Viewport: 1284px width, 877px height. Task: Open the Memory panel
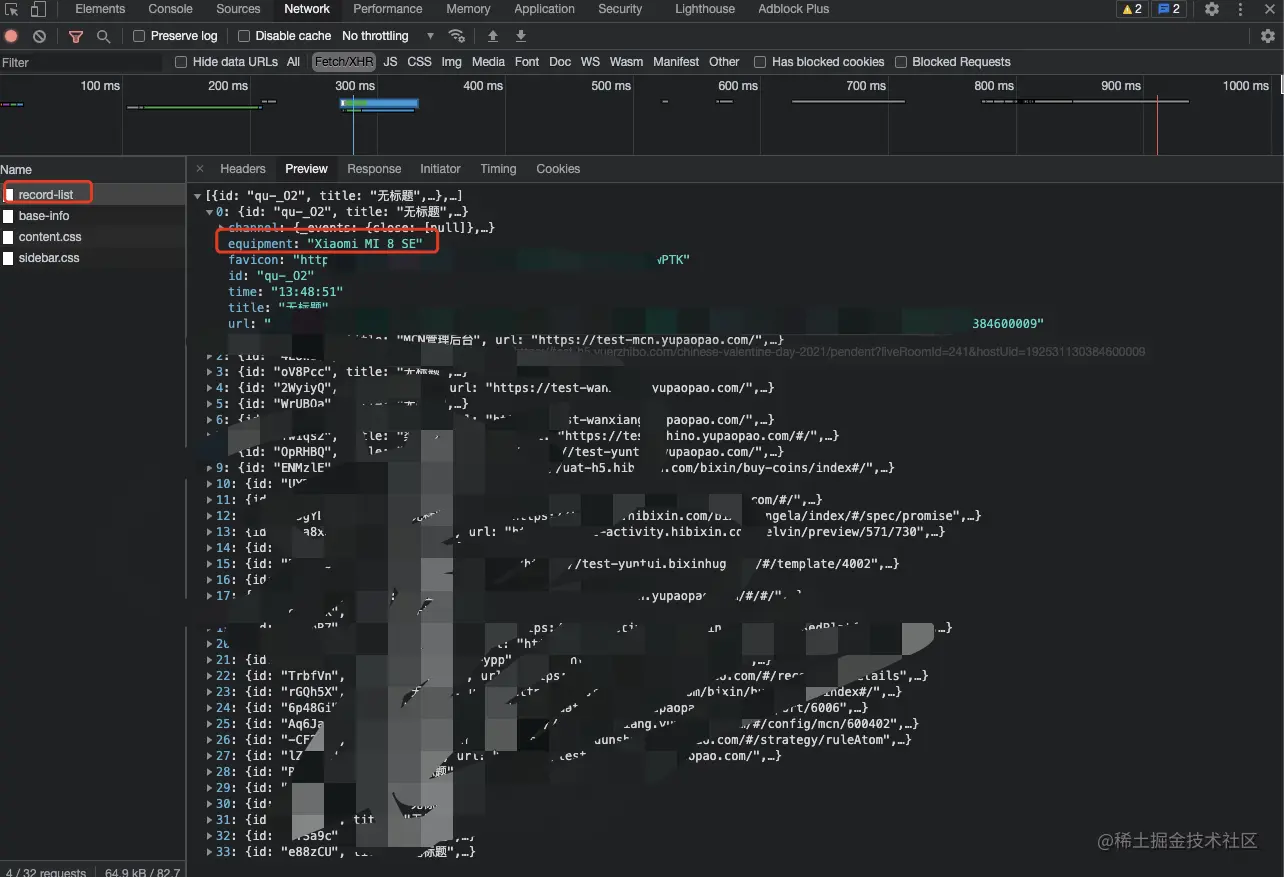(468, 9)
